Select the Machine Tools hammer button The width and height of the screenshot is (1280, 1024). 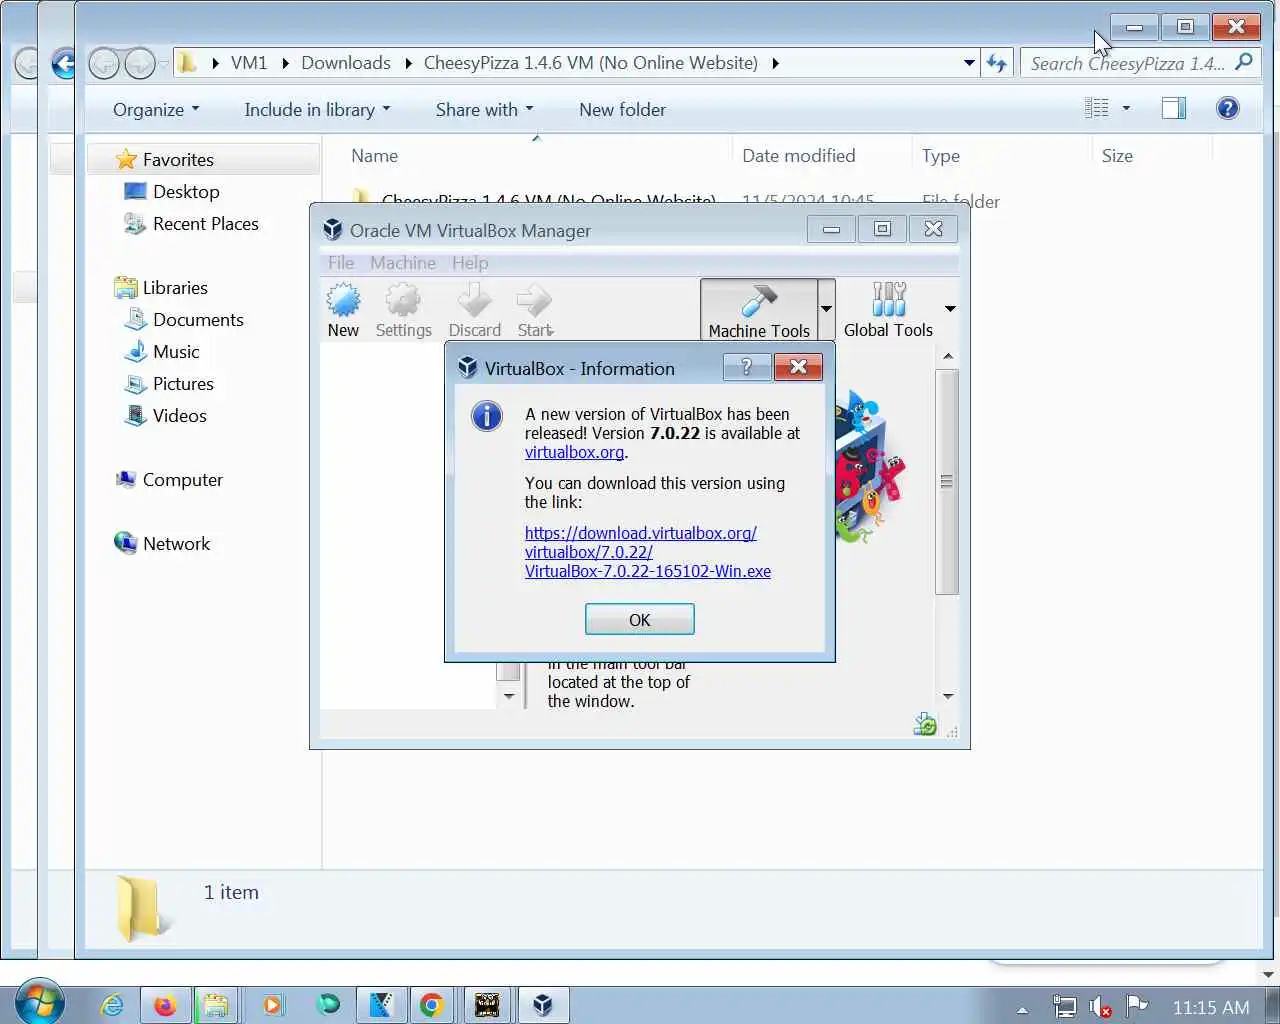point(759,311)
